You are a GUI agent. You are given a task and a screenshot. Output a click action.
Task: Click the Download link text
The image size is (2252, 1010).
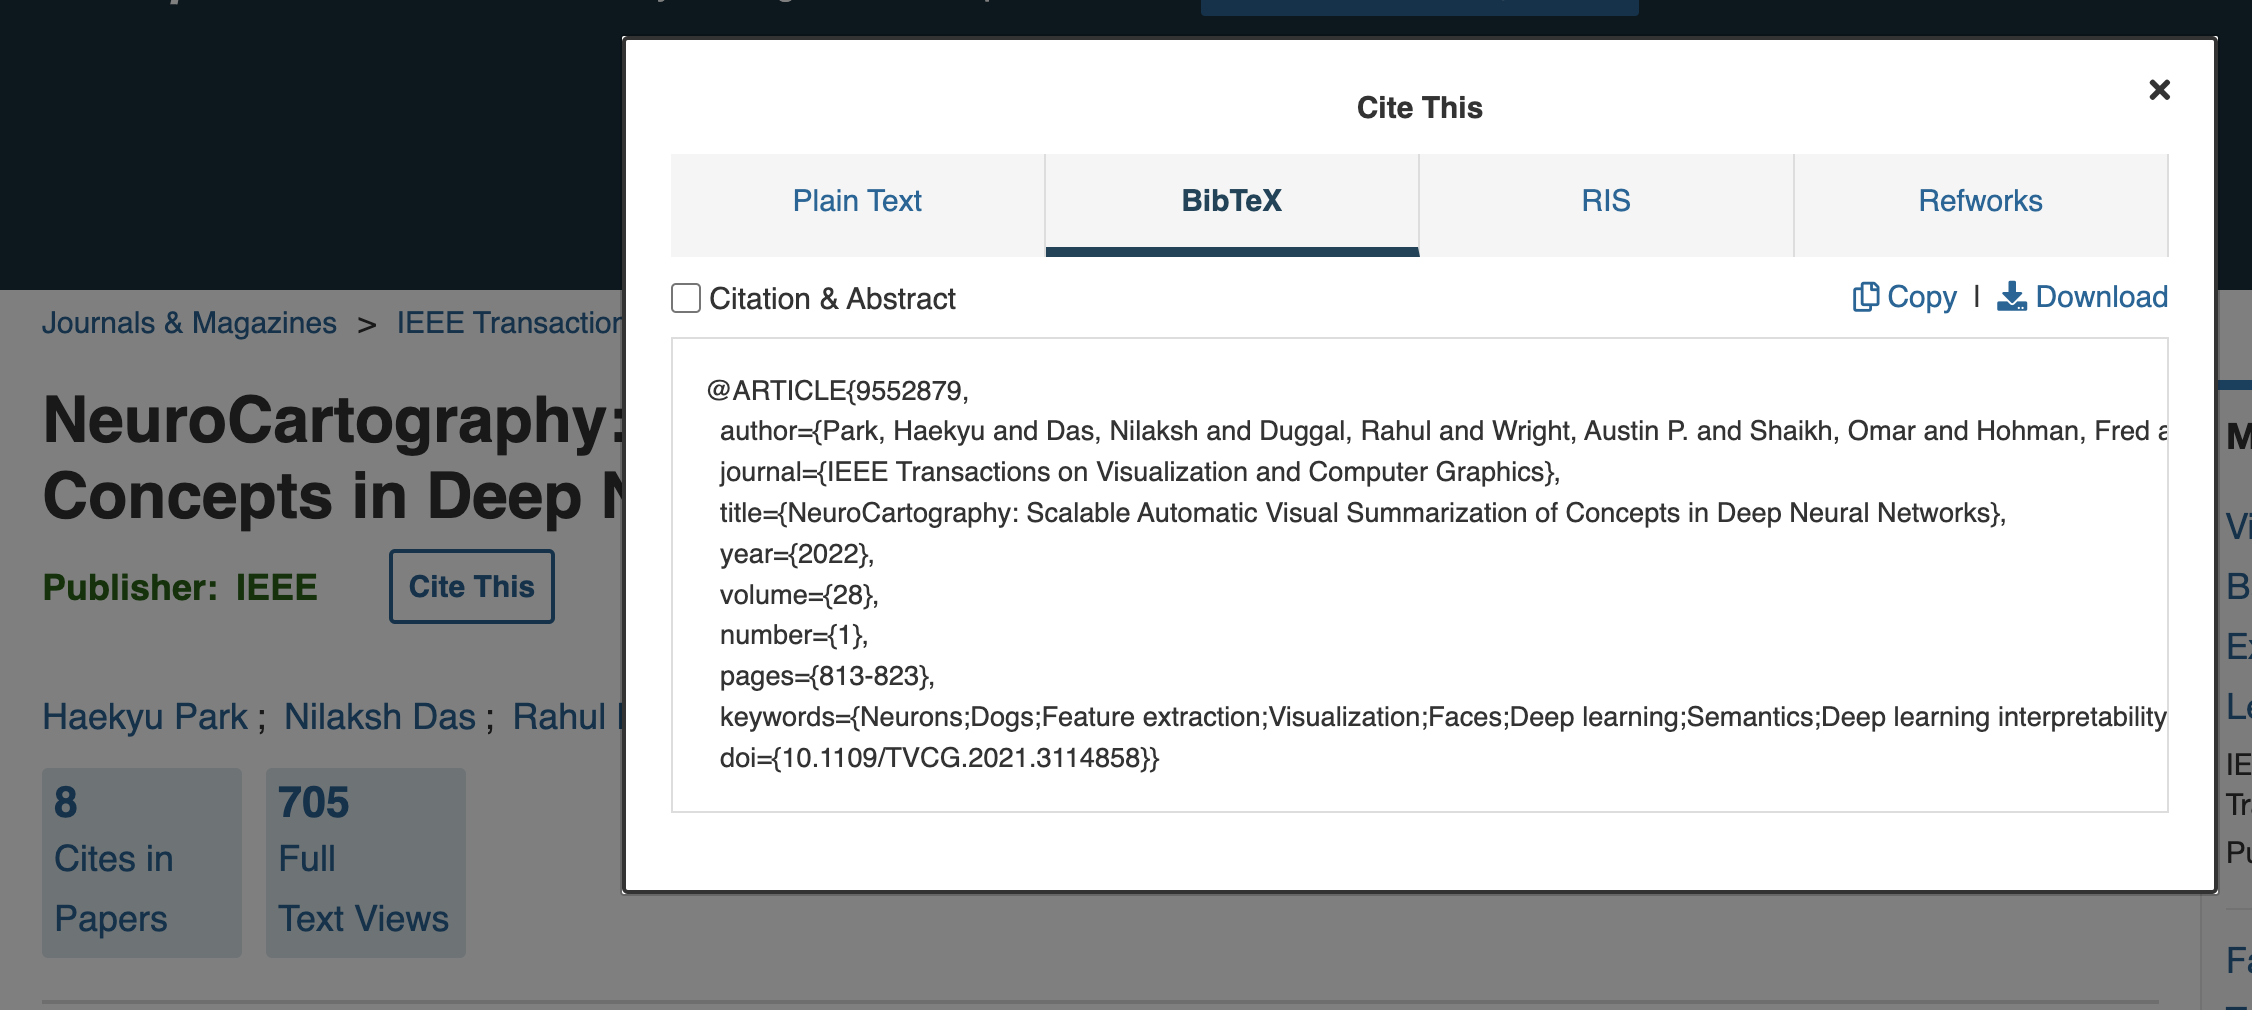coord(2102,297)
